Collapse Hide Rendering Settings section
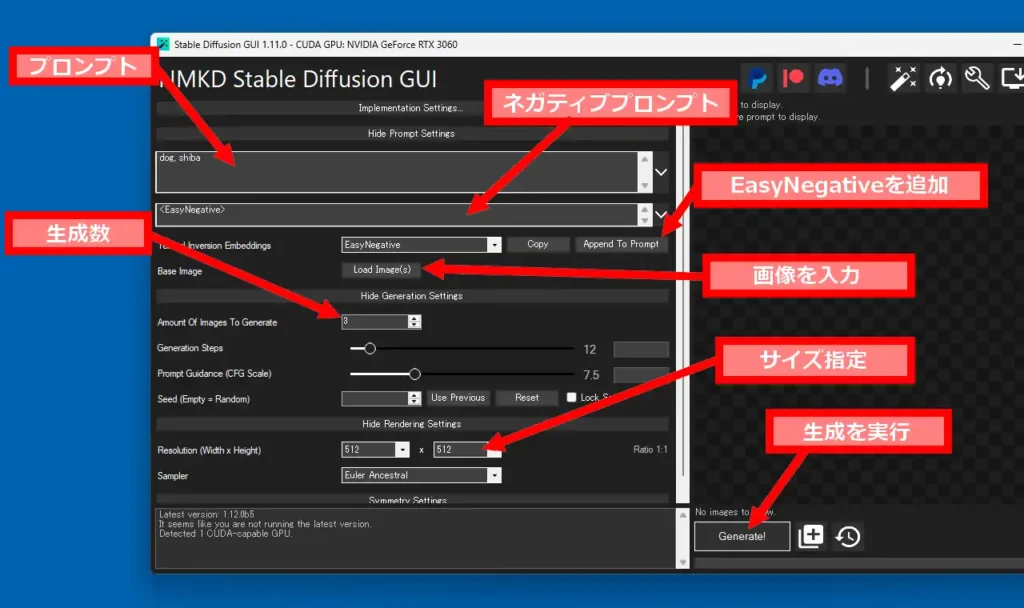This screenshot has width=1024, height=608. point(411,424)
